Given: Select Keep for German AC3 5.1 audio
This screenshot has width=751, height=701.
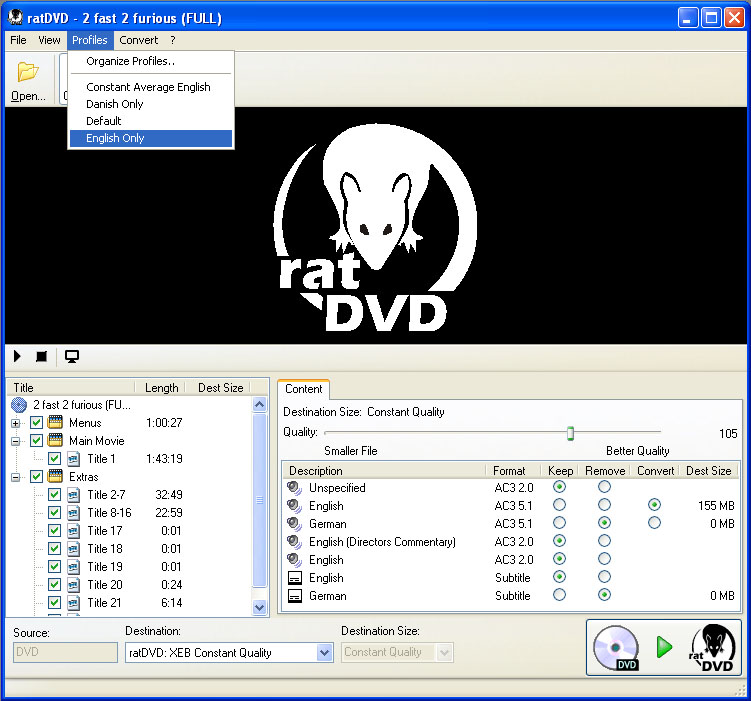Looking at the screenshot, I should (x=559, y=523).
